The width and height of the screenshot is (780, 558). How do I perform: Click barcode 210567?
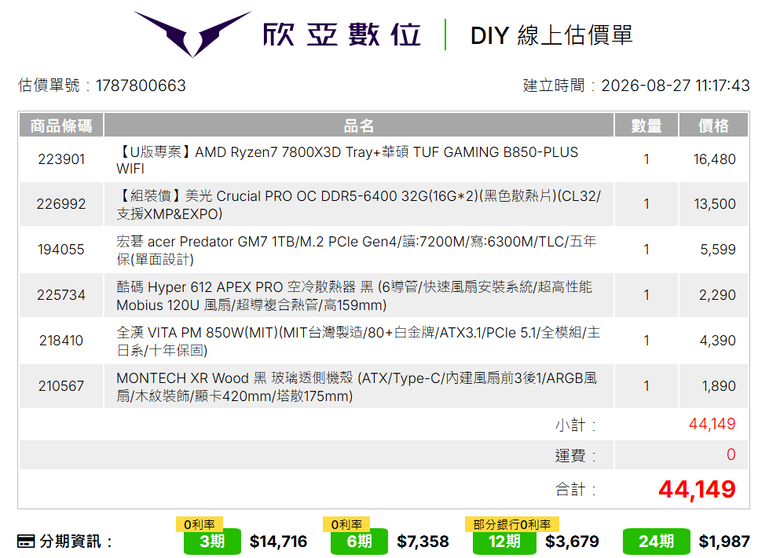[61, 386]
